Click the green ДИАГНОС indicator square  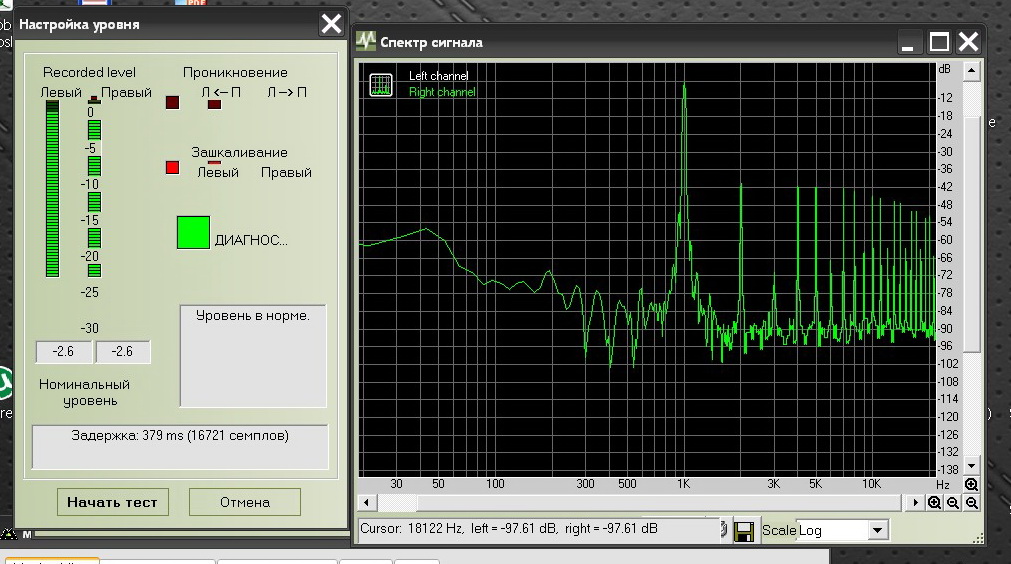[x=193, y=232]
